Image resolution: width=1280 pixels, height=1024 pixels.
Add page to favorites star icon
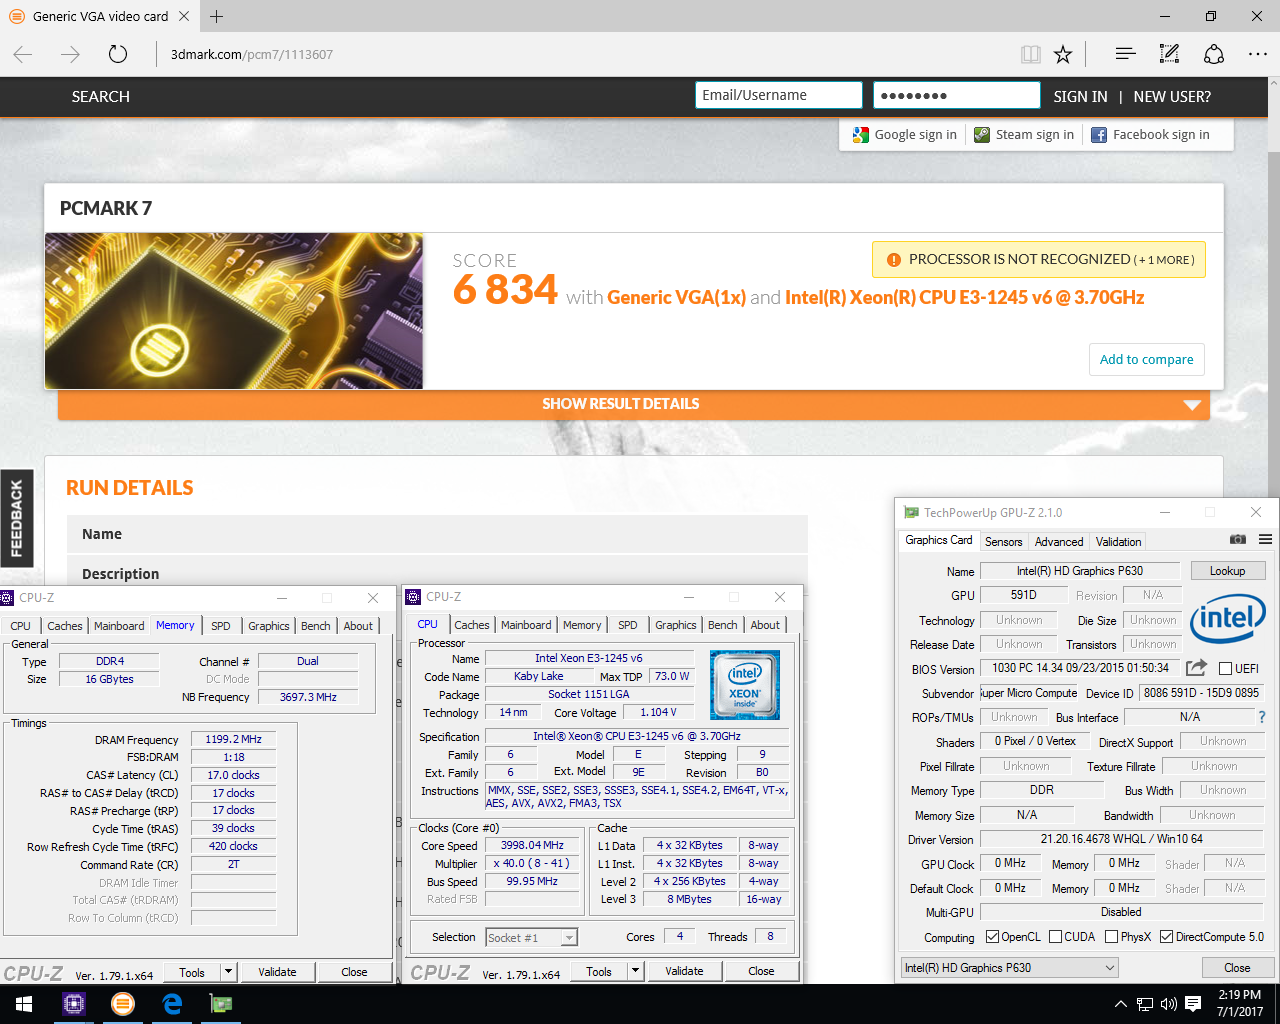pyautogui.click(x=1063, y=54)
